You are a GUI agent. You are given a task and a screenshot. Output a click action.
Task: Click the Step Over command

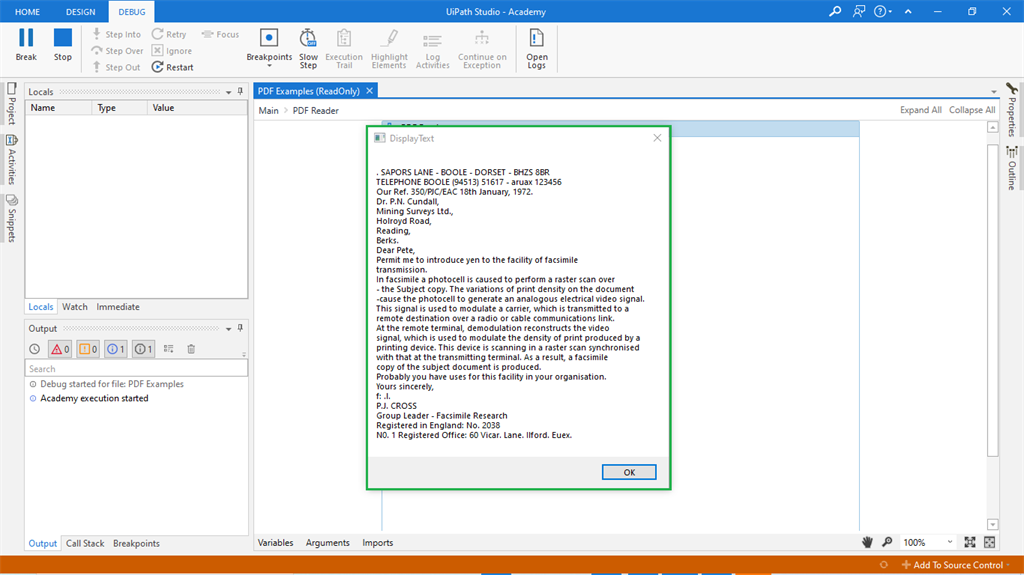[117, 50]
